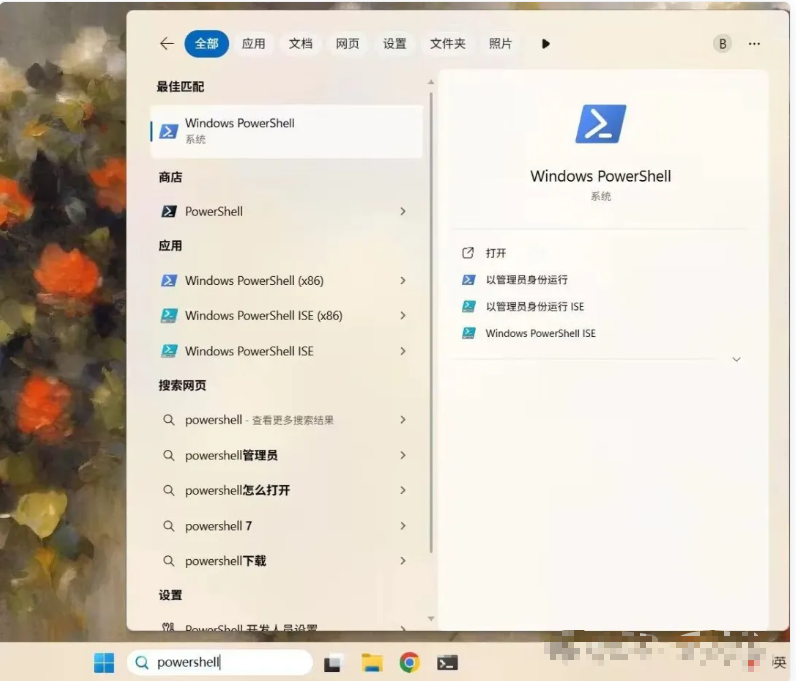Expand the powershell管理员 suggestion chevron
Screen dimensions: 796x681
click(x=403, y=456)
